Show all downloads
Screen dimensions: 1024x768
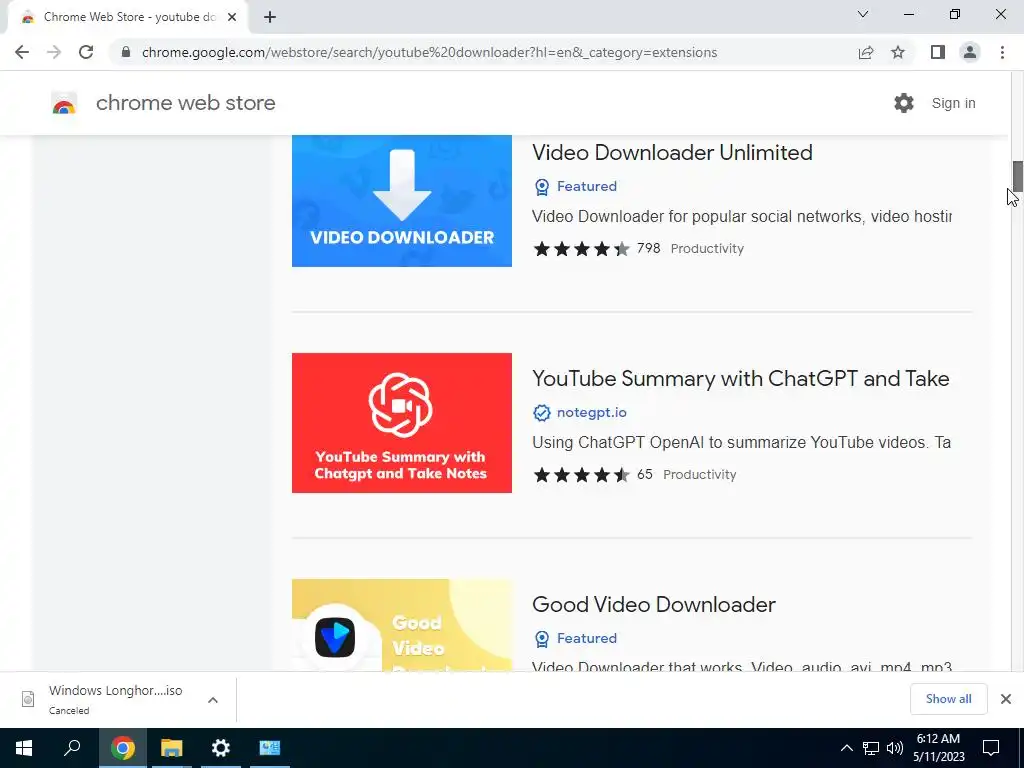(x=948, y=699)
